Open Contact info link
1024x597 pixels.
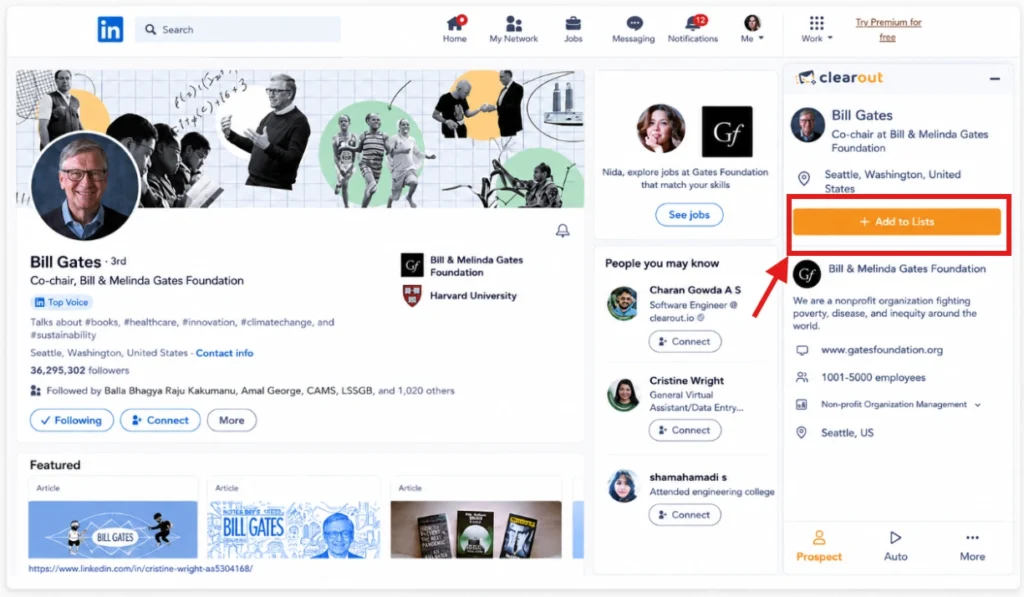(224, 353)
